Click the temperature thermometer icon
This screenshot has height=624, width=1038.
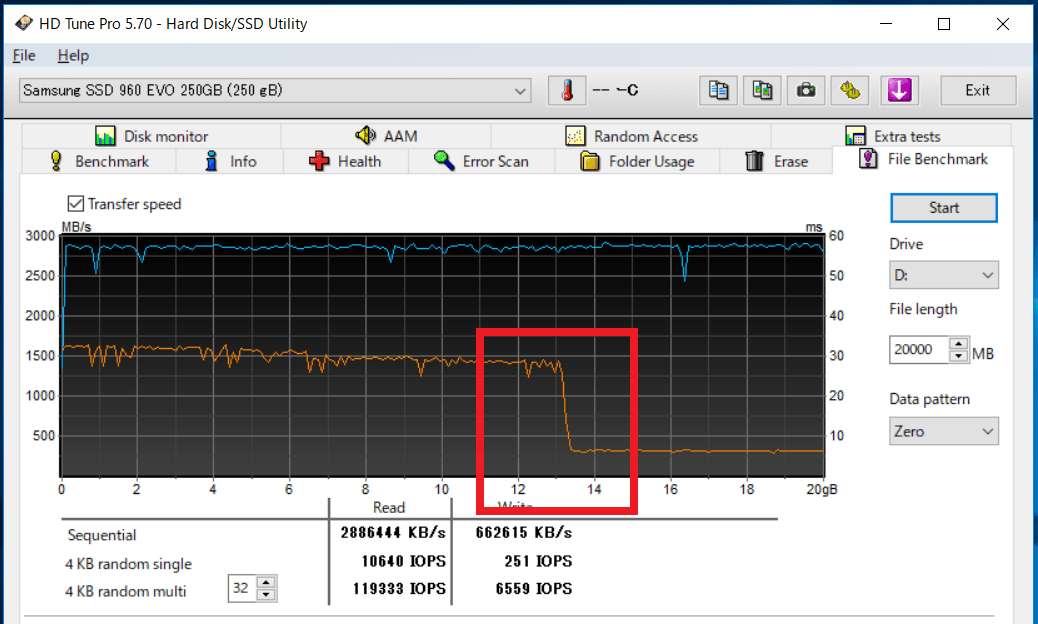[x=567, y=90]
